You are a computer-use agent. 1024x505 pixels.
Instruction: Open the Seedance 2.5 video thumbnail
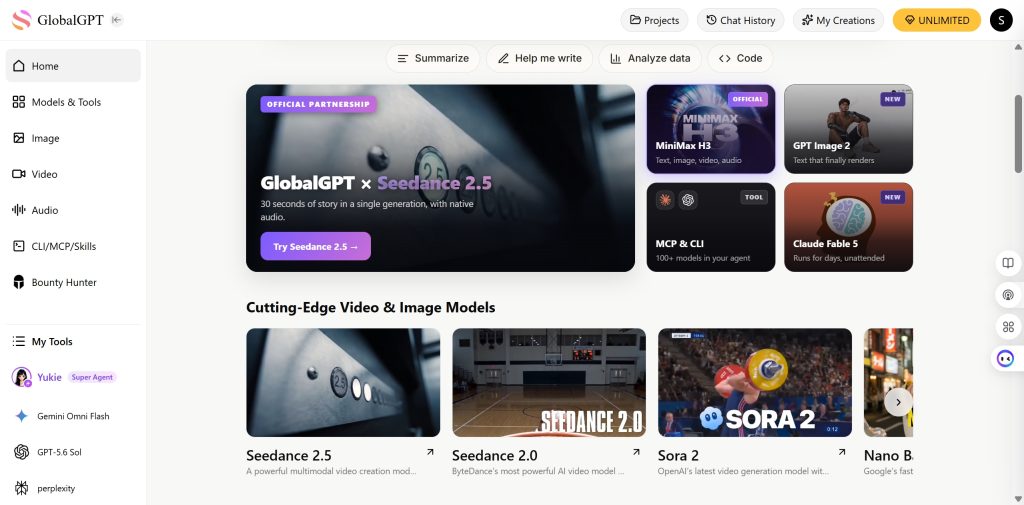[343, 382]
